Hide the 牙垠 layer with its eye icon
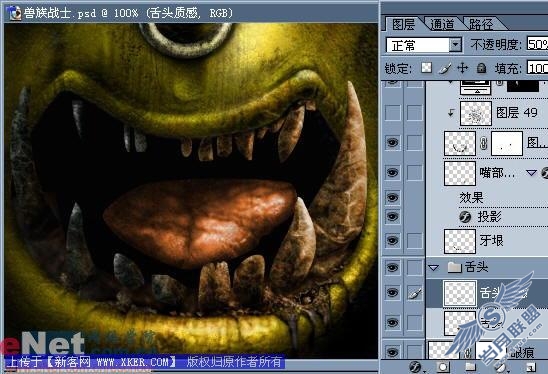This screenshot has width=548, height=374. pyautogui.click(x=392, y=240)
